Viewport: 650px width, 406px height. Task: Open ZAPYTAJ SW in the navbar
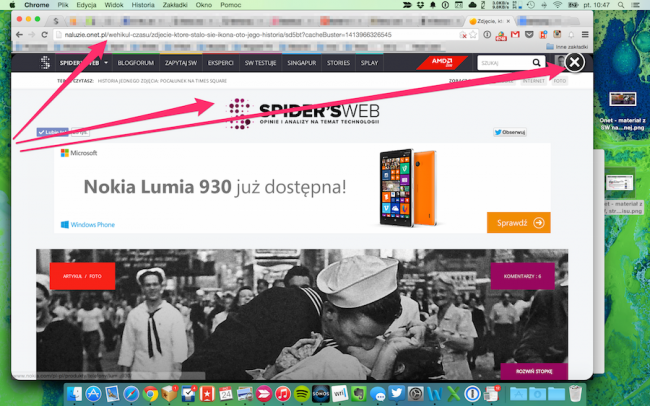tap(181, 63)
